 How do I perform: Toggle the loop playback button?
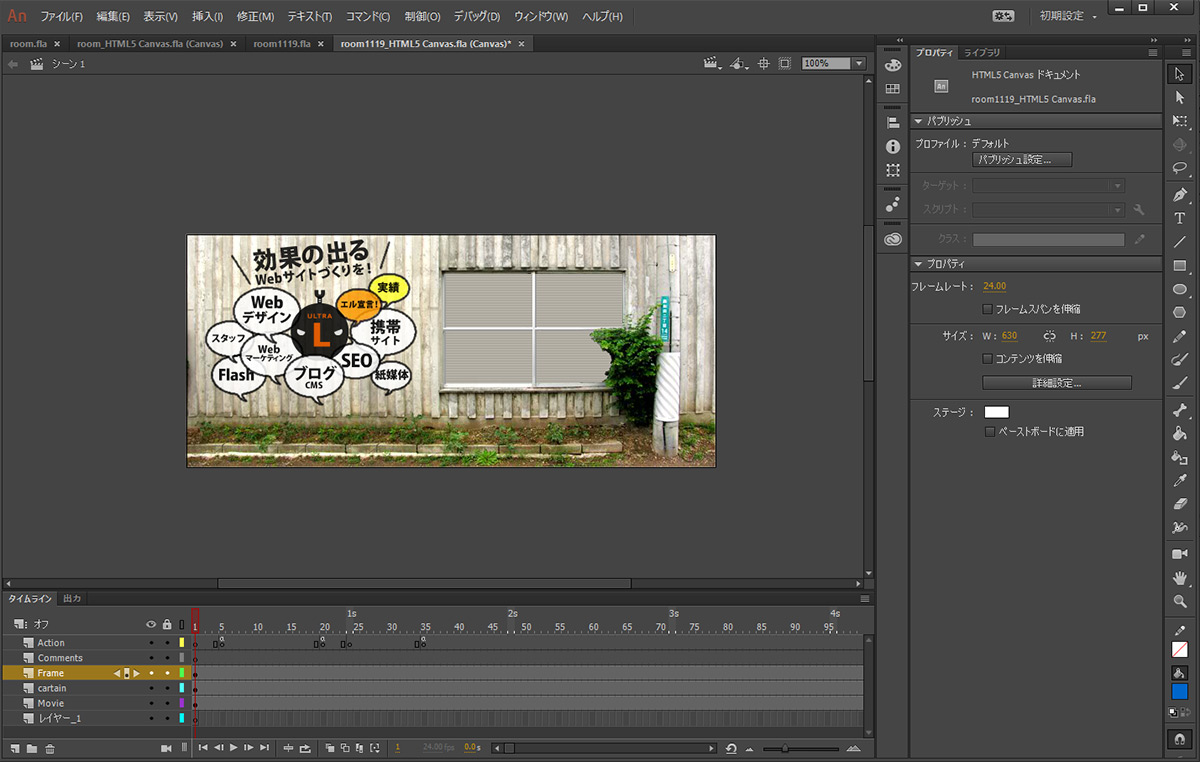pyautogui.click(x=305, y=748)
